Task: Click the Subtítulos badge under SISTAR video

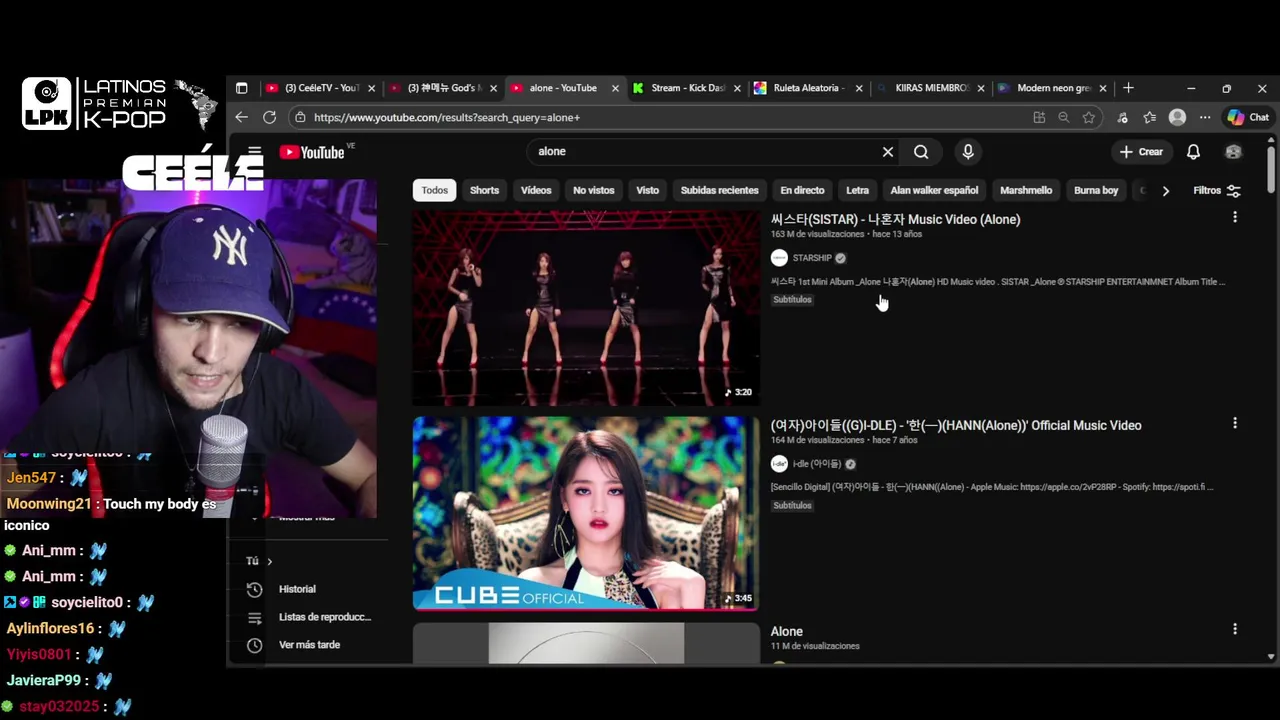Action: pos(792,299)
